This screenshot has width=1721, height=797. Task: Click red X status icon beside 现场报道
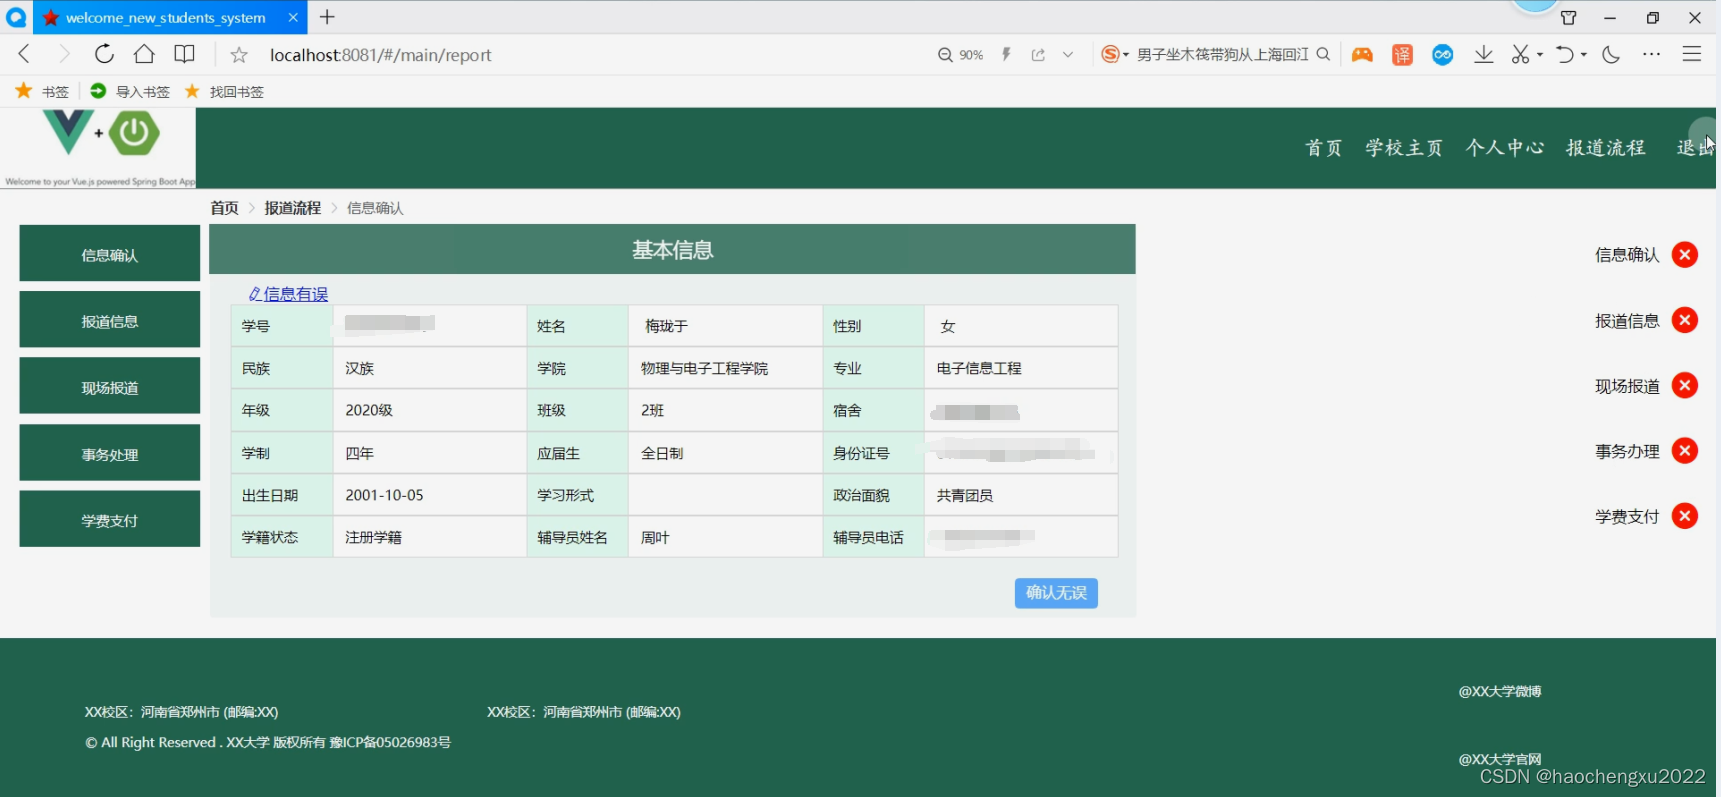click(x=1685, y=386)
